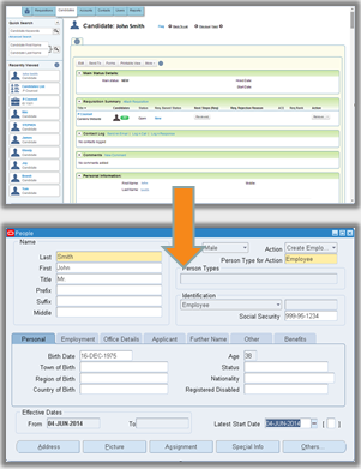Click search icon beside candidate name fields
361x469 pixels.
pyautogui.click(x=57, y=49)
